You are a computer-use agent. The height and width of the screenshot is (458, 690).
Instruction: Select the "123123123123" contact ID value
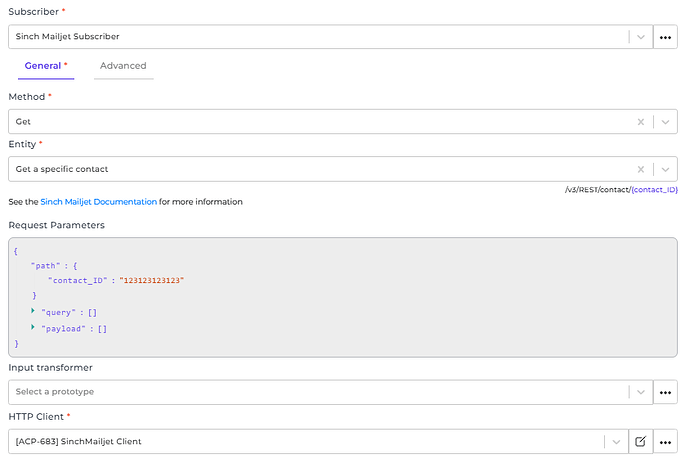click(152, 281)
